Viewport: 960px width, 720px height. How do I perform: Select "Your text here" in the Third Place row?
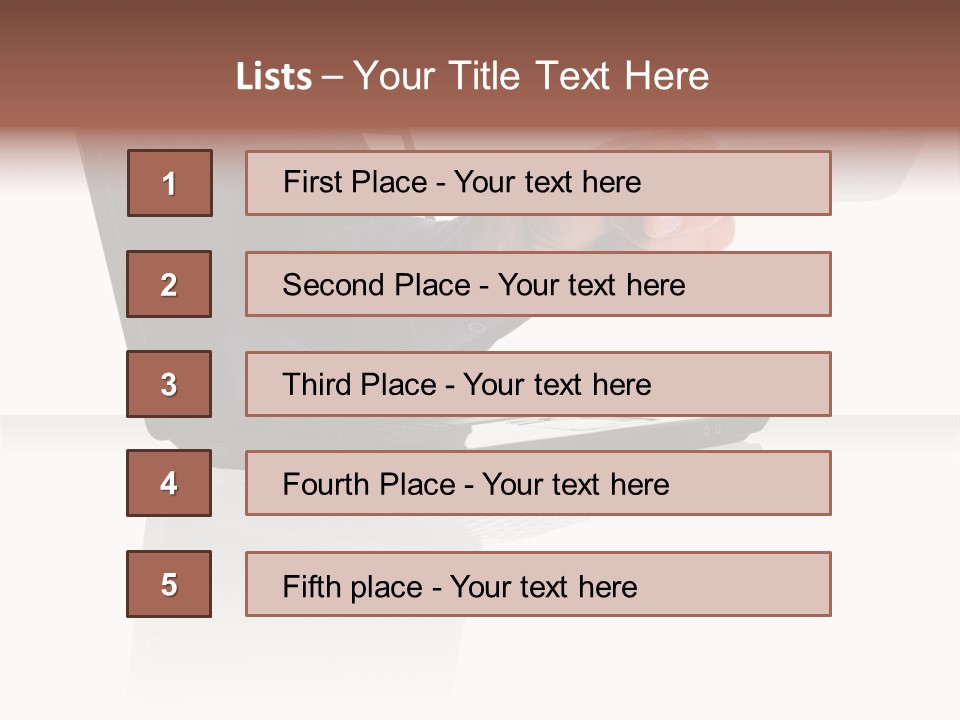point(557,385)
